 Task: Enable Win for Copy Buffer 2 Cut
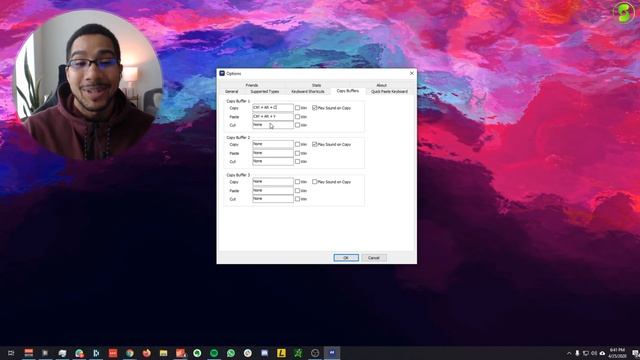(298, 161)
